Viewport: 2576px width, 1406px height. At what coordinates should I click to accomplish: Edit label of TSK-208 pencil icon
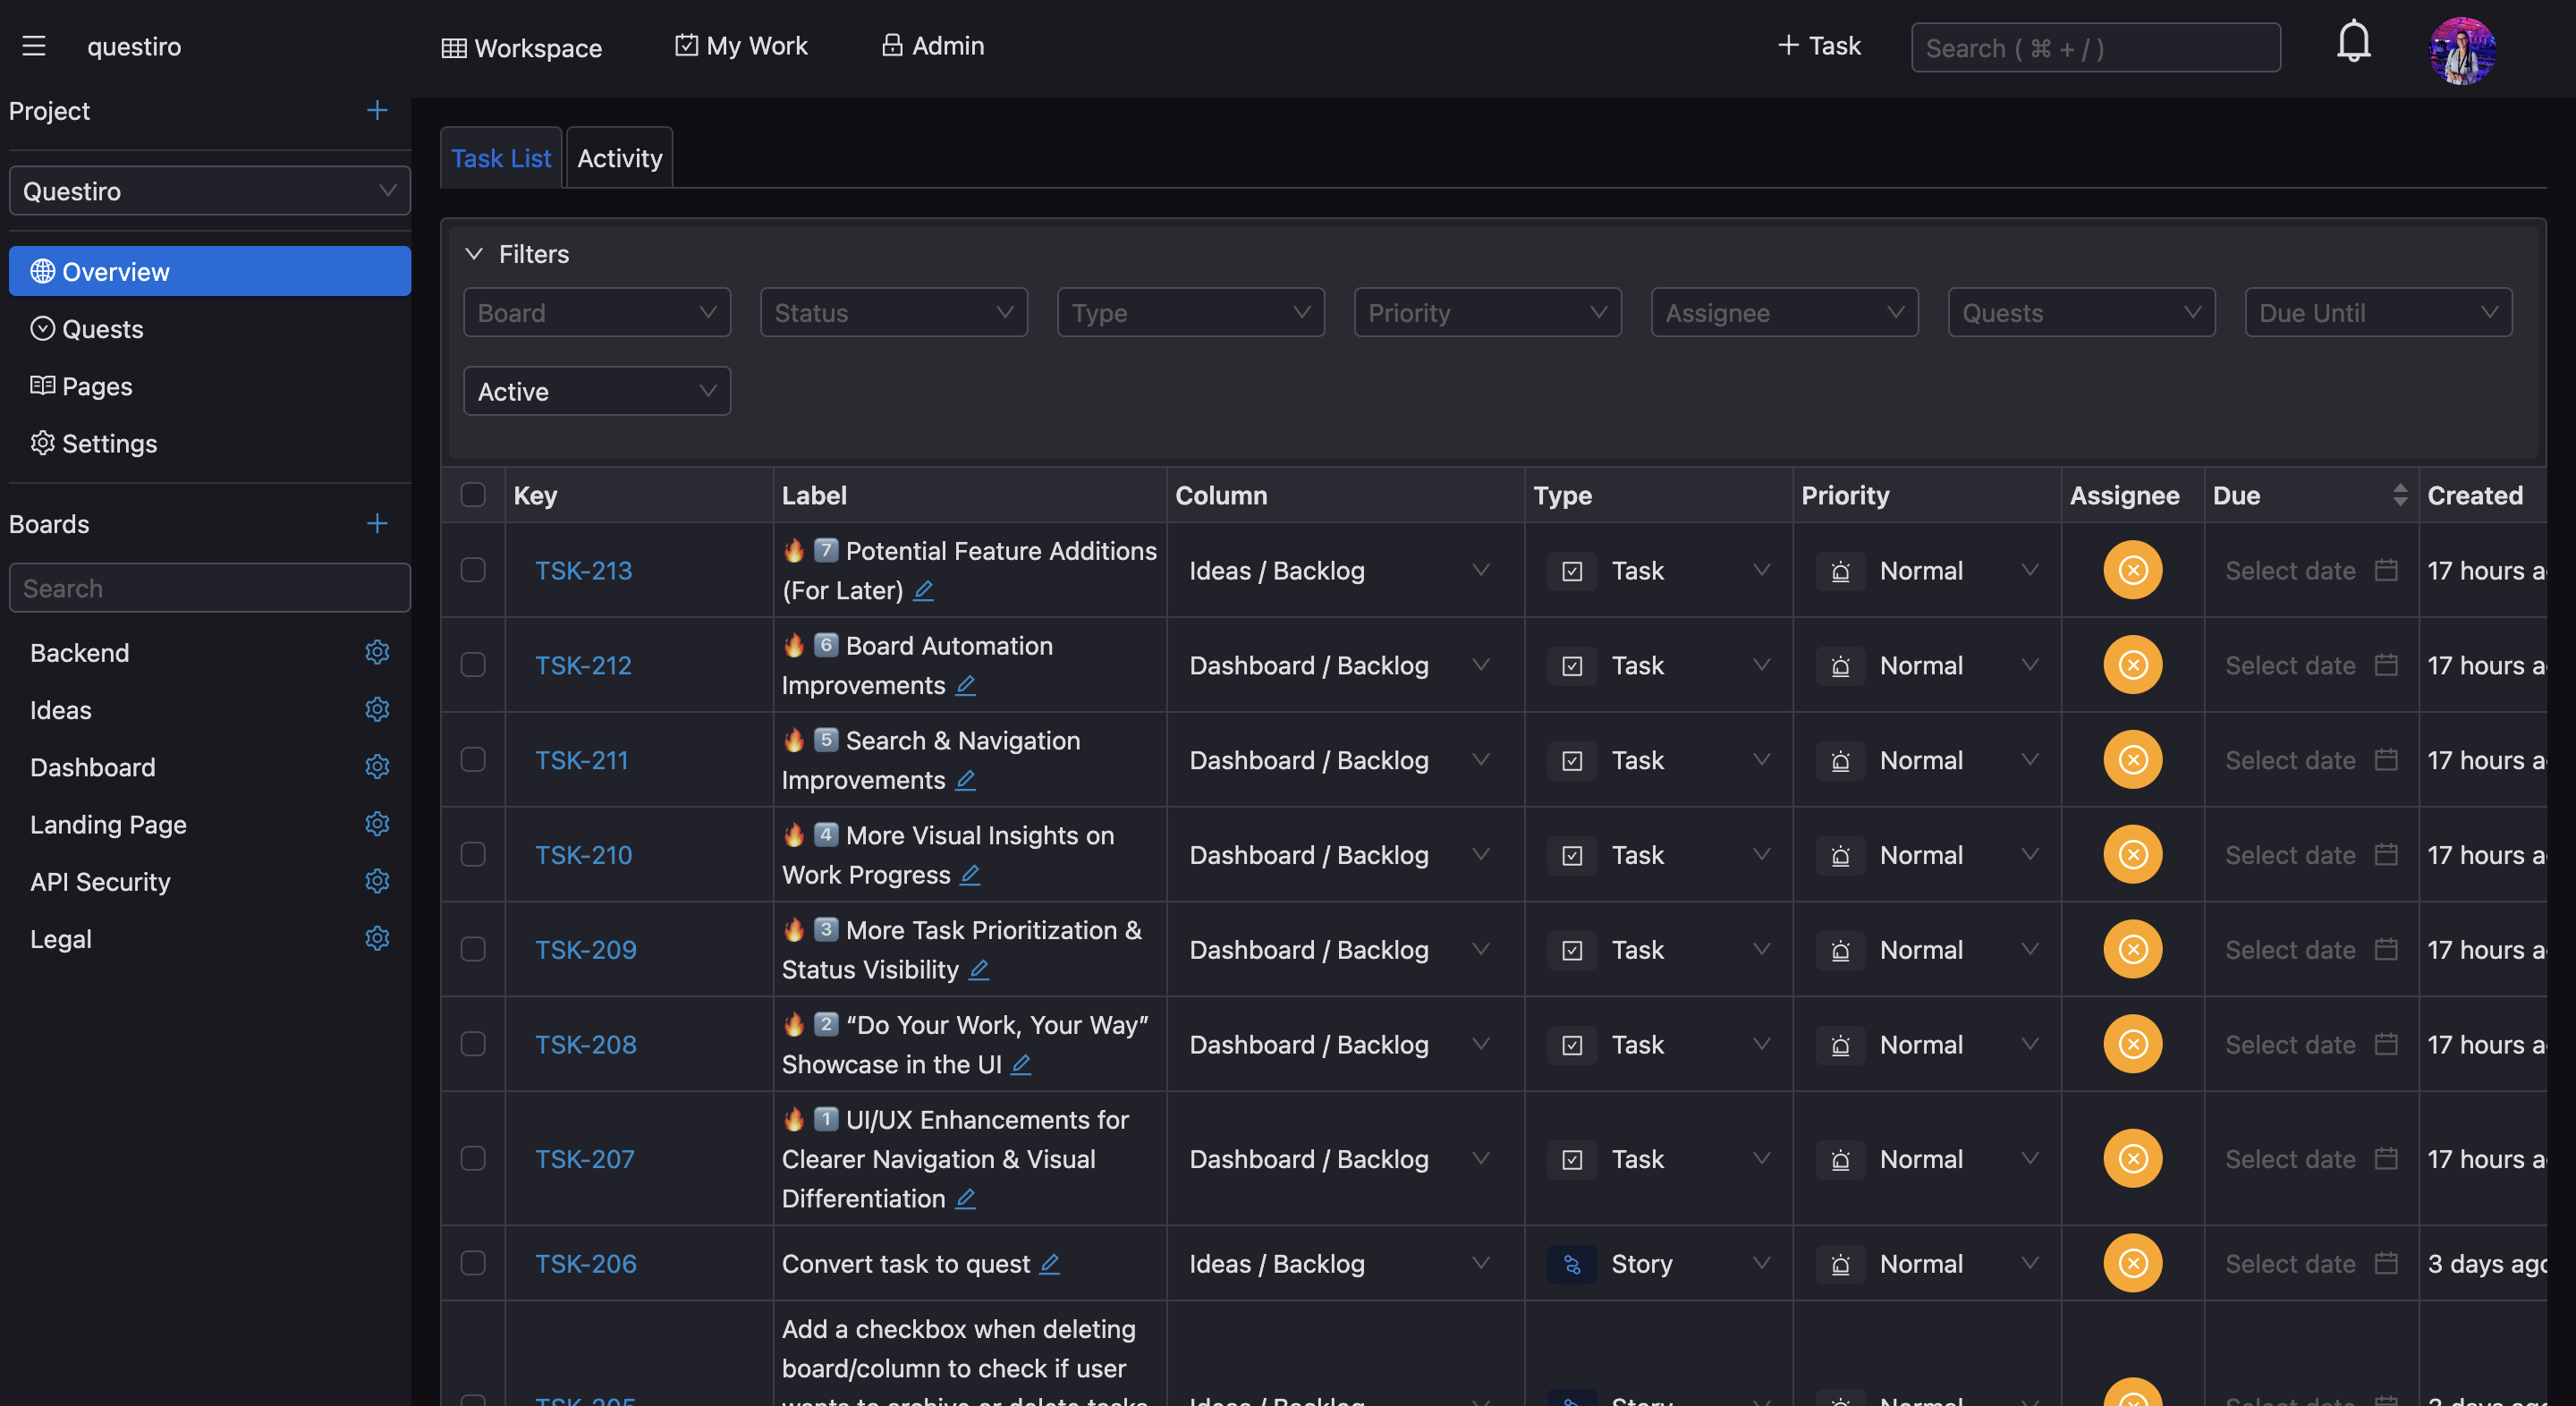tap(1021, 1064)
